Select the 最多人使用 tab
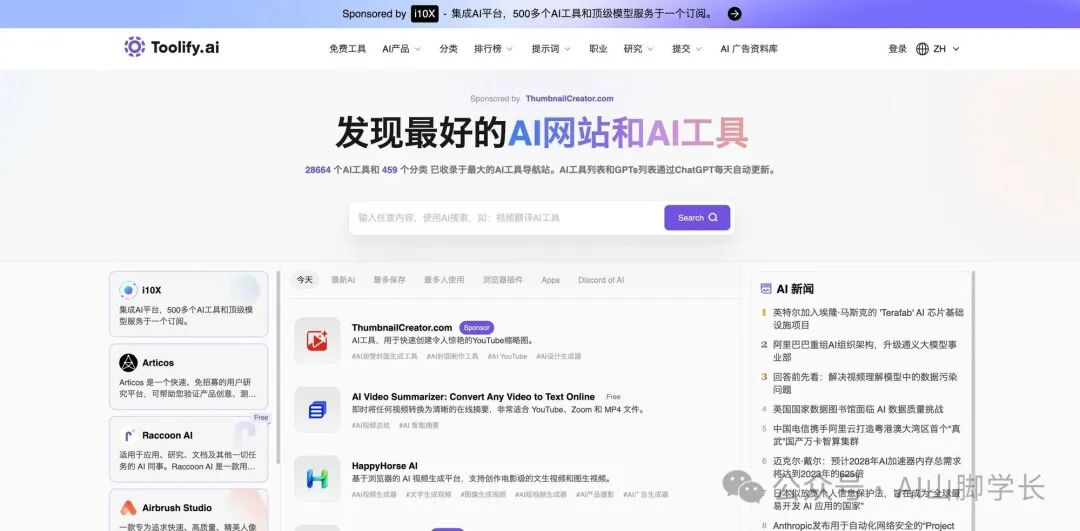Image resolution: width=1080 pixels, height=531 pixels. pyautogui.click(x=444, y=280)
